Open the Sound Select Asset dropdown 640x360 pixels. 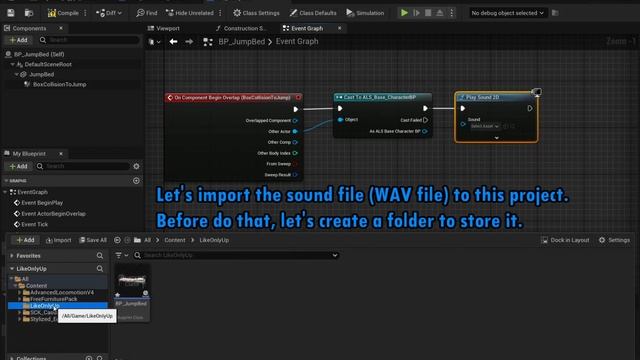(x=484, y=127)
